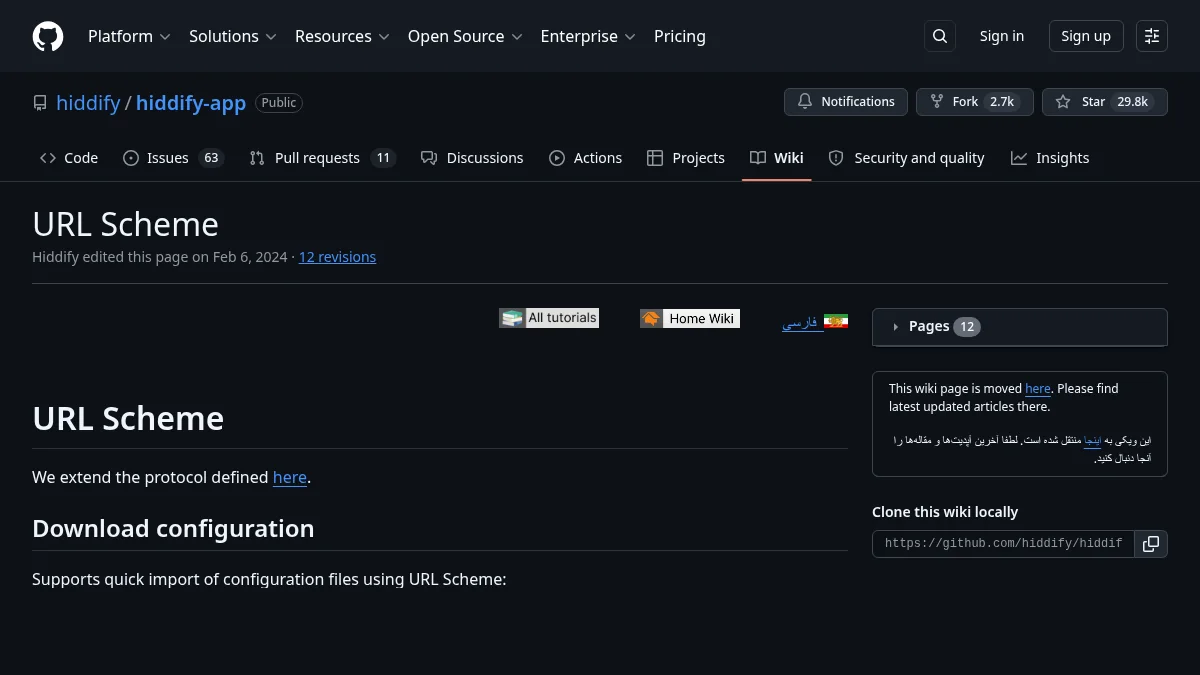Click the GitHub logo icon

[x=48, y=36]
